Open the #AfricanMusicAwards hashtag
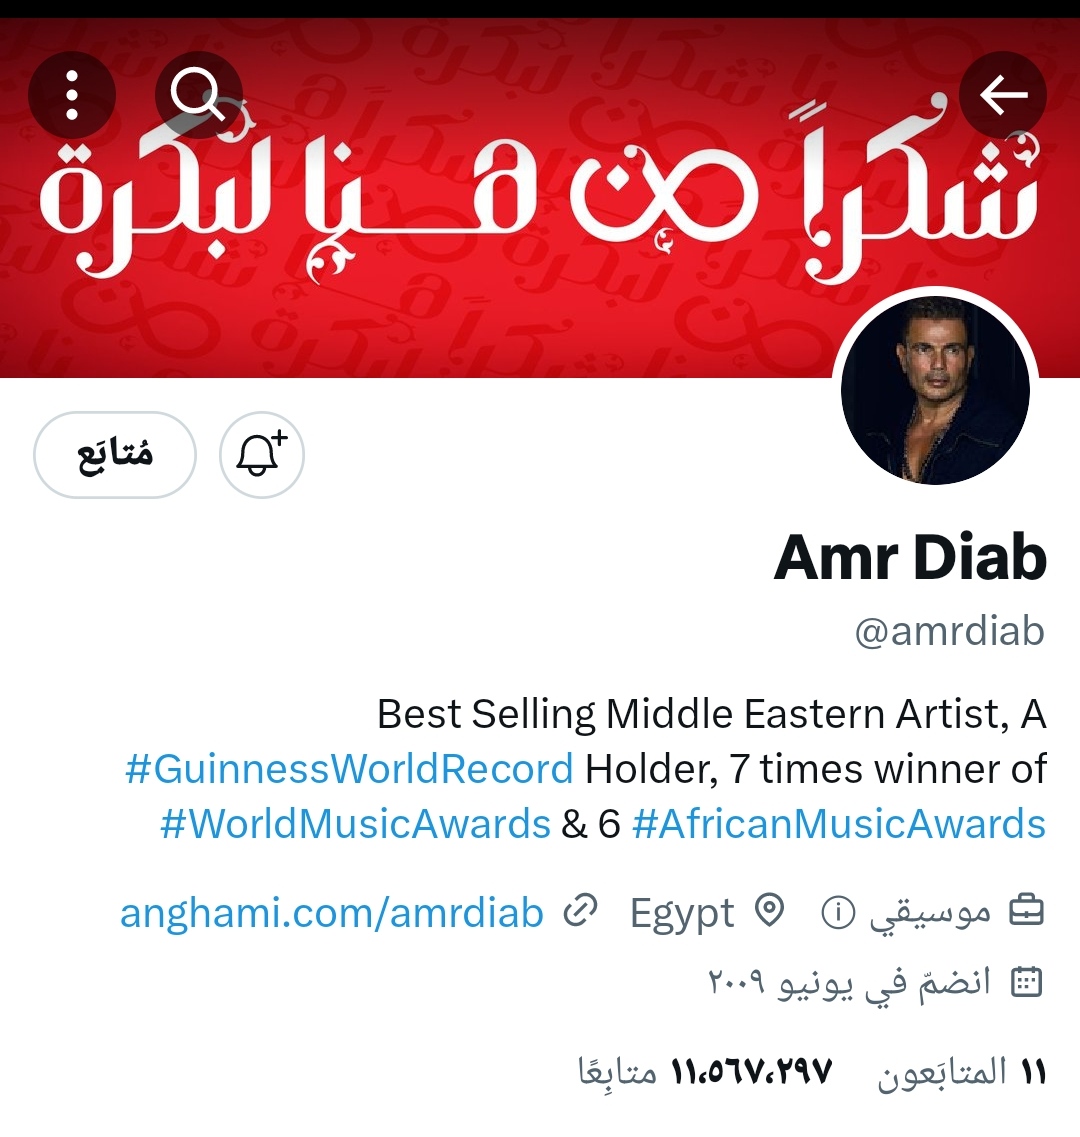The image size is (1080, 1137). click(839, 824)
